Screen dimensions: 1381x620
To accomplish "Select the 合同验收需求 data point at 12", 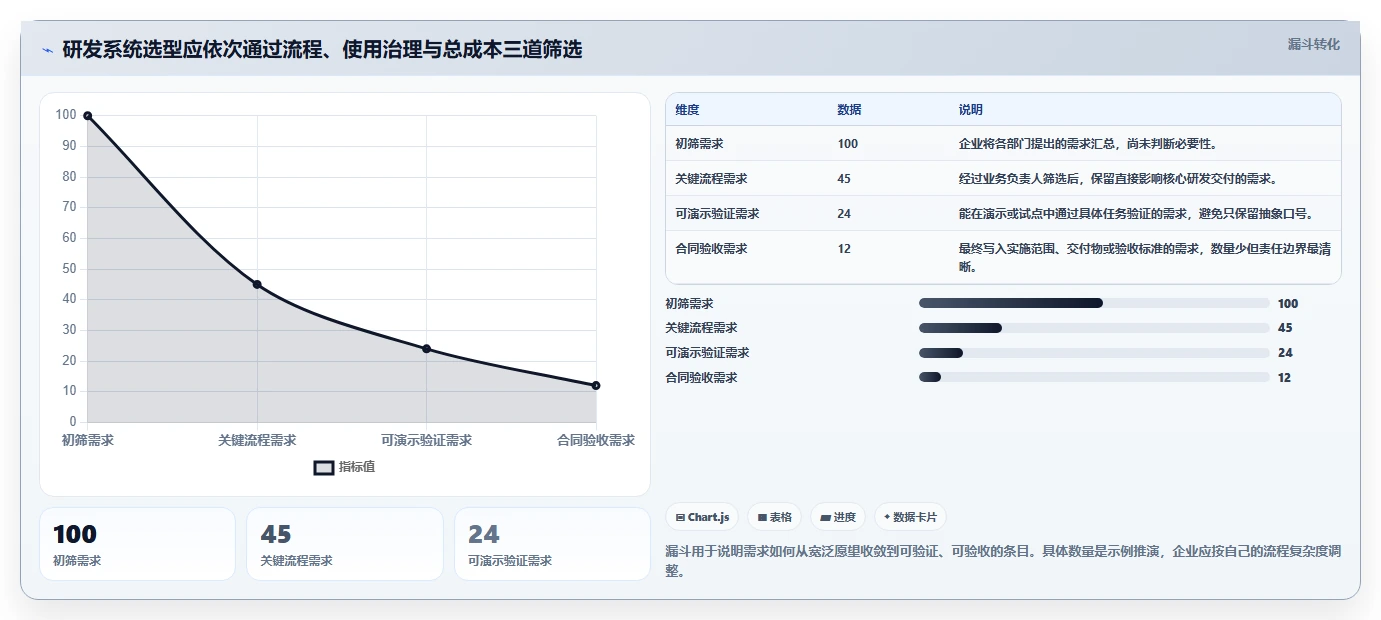I will click(596, 385).
